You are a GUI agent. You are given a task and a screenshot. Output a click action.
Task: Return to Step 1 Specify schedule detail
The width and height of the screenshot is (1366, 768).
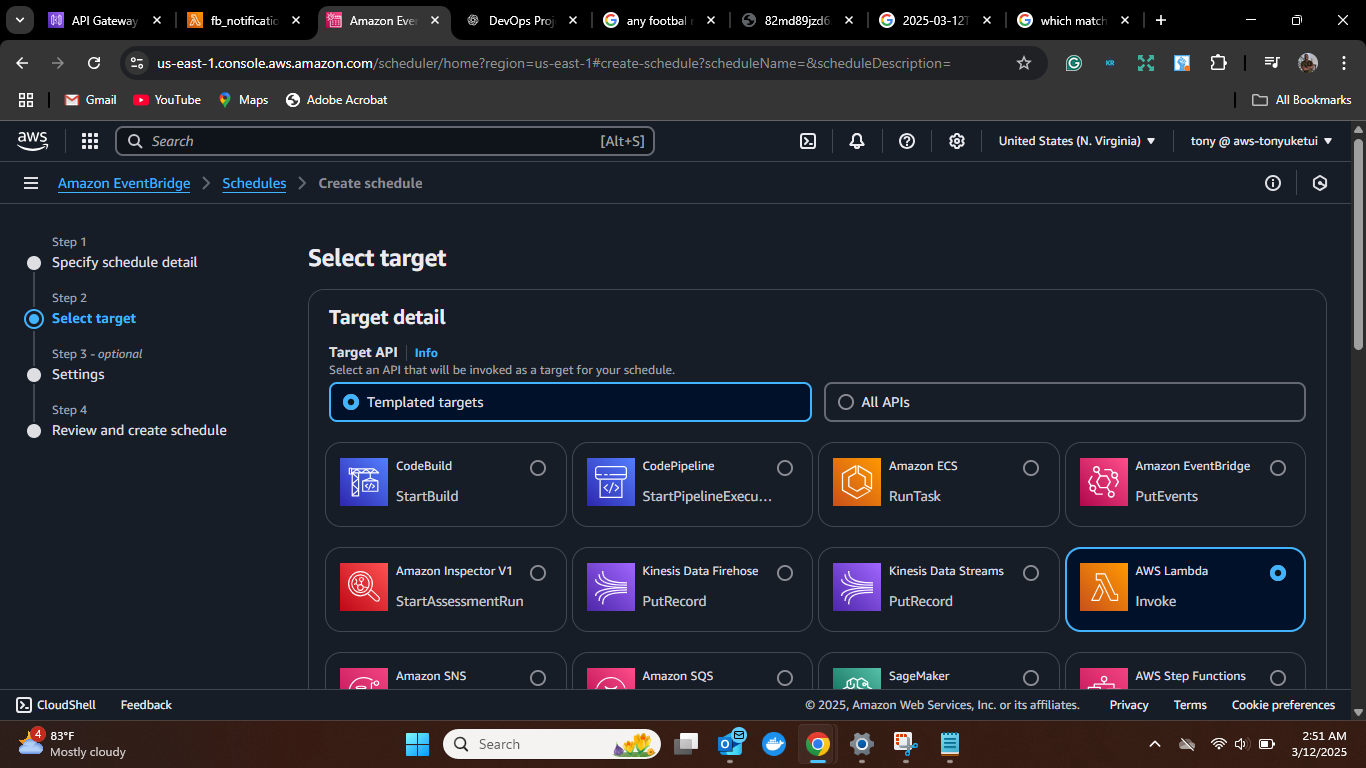coord(125,262)
